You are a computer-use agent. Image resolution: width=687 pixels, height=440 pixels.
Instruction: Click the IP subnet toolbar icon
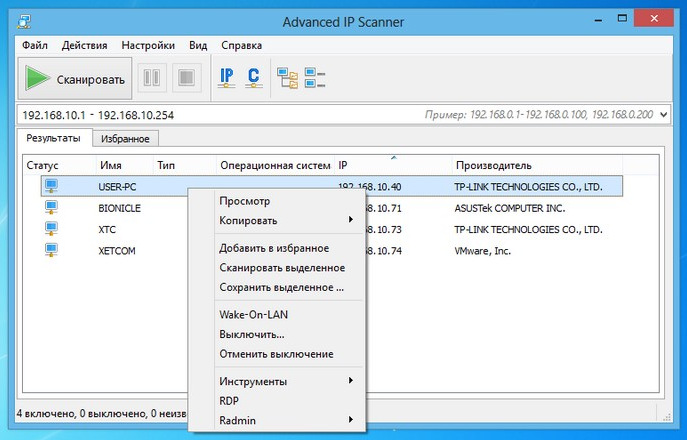(227, 78)
